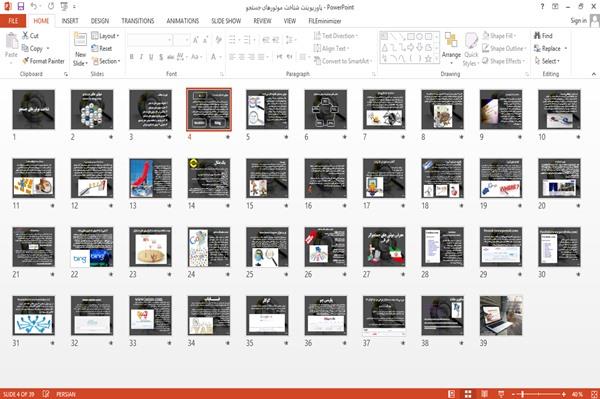The image size is (600, 399).
Task: Decrease the font size
Action: coord(205,40)
